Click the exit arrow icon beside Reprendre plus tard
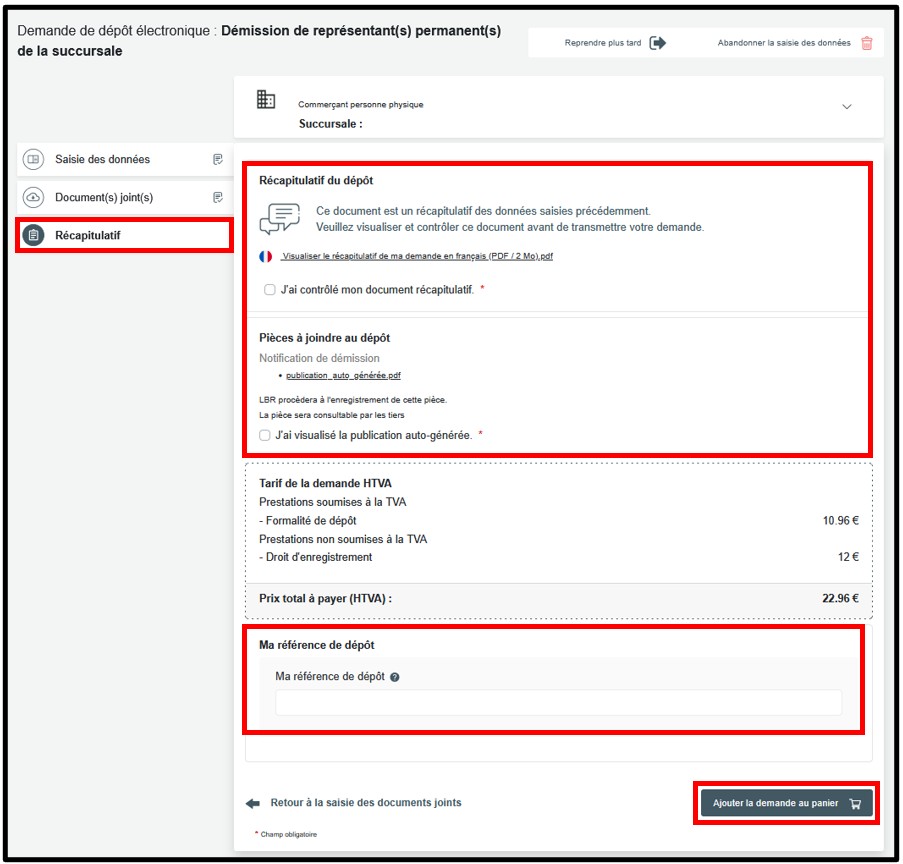Image resolution: width=903 pixels, height=864 pixels. point(657,43)
